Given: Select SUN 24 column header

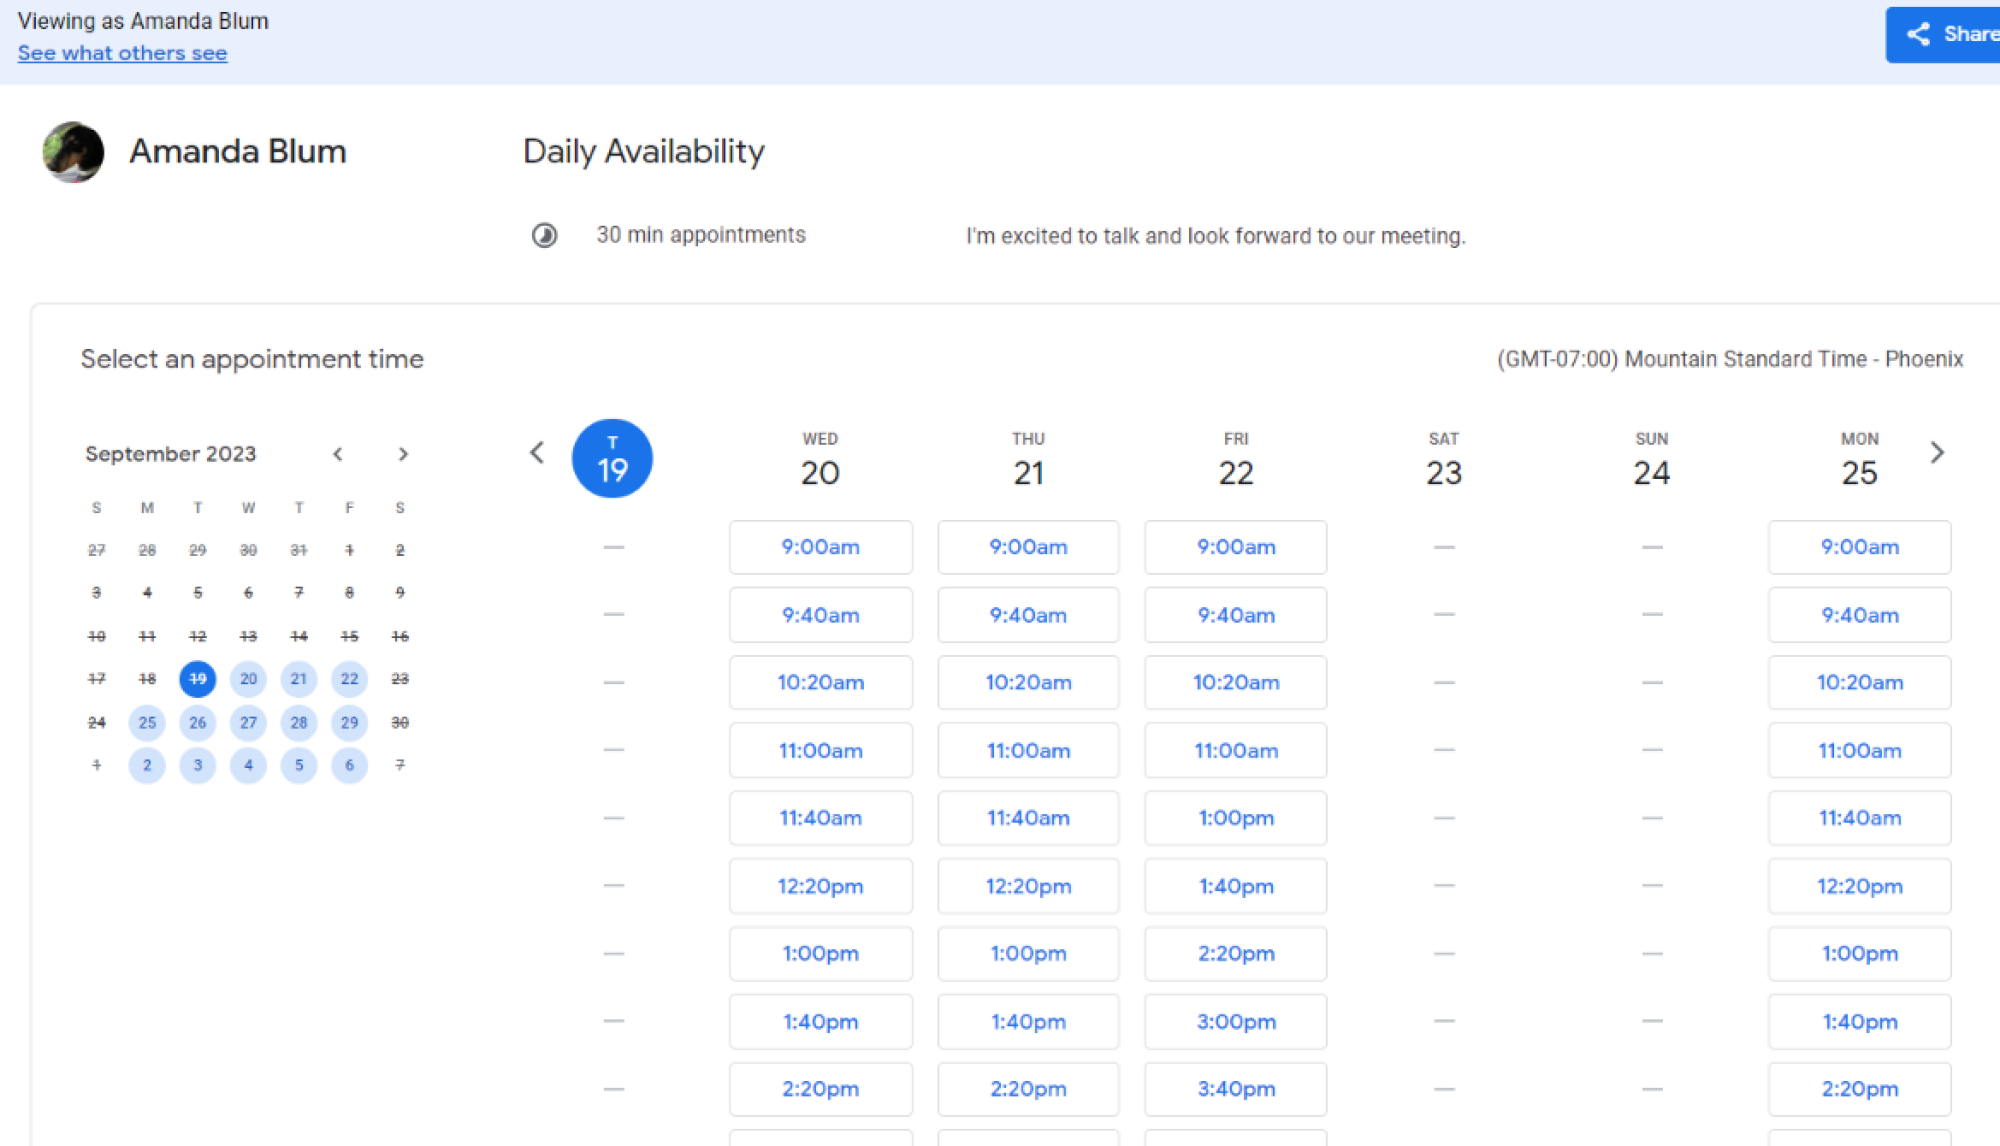Looking at the screenshot, I should (x=1652, y=460).
